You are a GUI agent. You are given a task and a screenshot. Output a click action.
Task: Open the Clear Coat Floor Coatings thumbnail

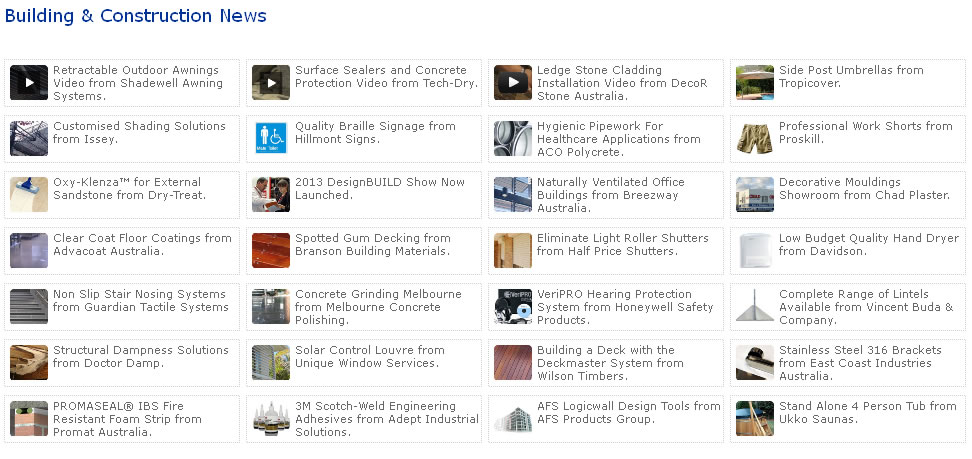[29, 251]
